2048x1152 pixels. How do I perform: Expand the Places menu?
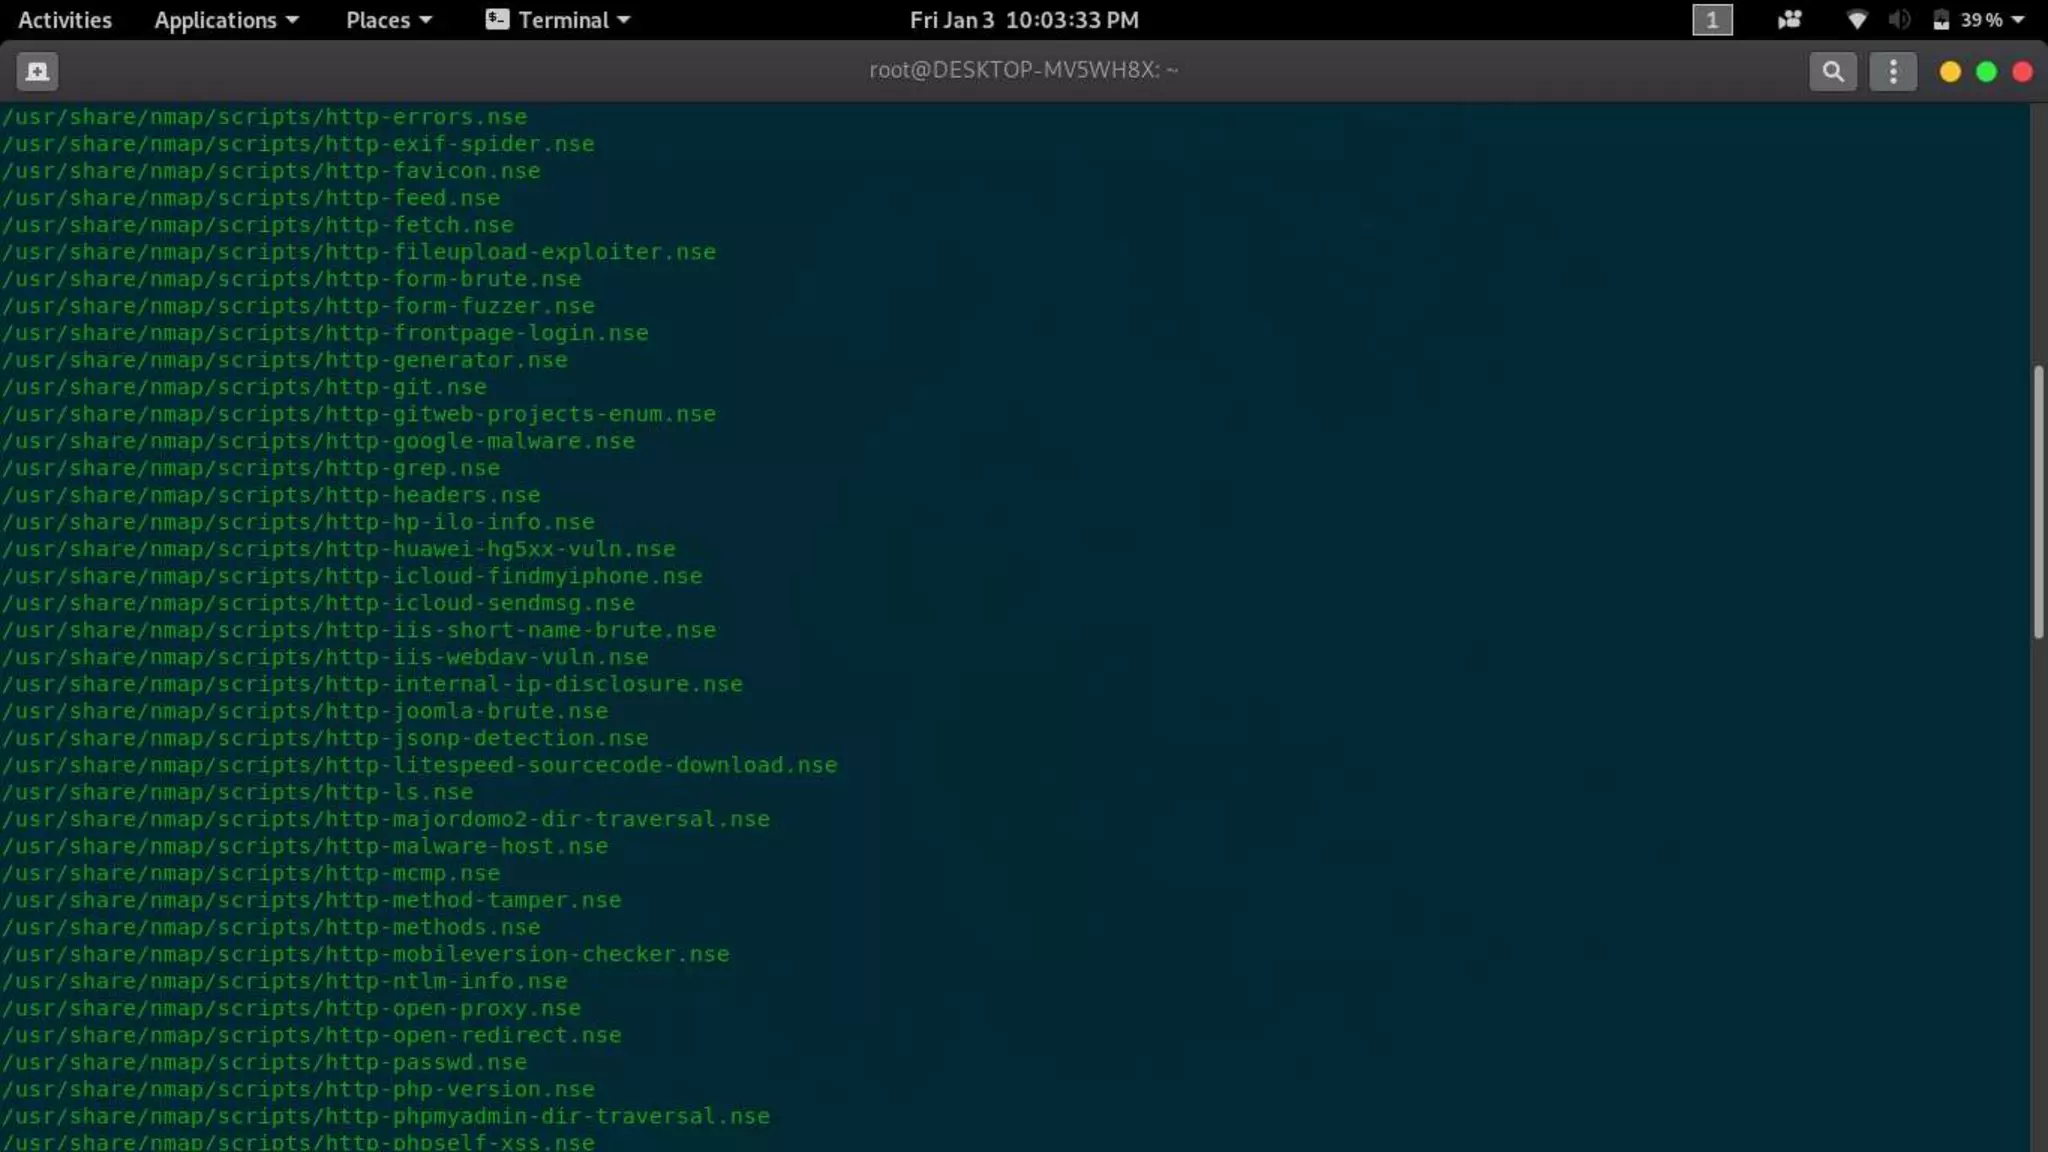click(388, 20)
